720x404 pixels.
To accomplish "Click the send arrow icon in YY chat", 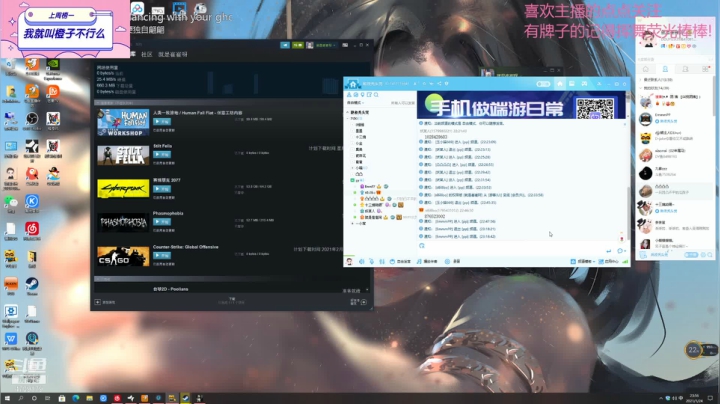I will 608,251.
